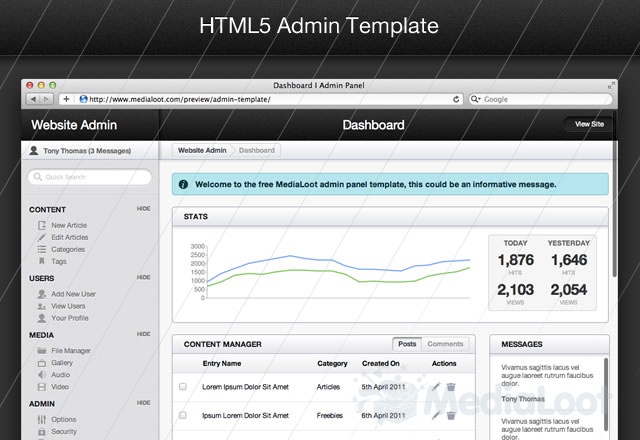Click the Categories list icon
Image resolution: width=640 pixels, height=440 pixels.
[41, 250]
